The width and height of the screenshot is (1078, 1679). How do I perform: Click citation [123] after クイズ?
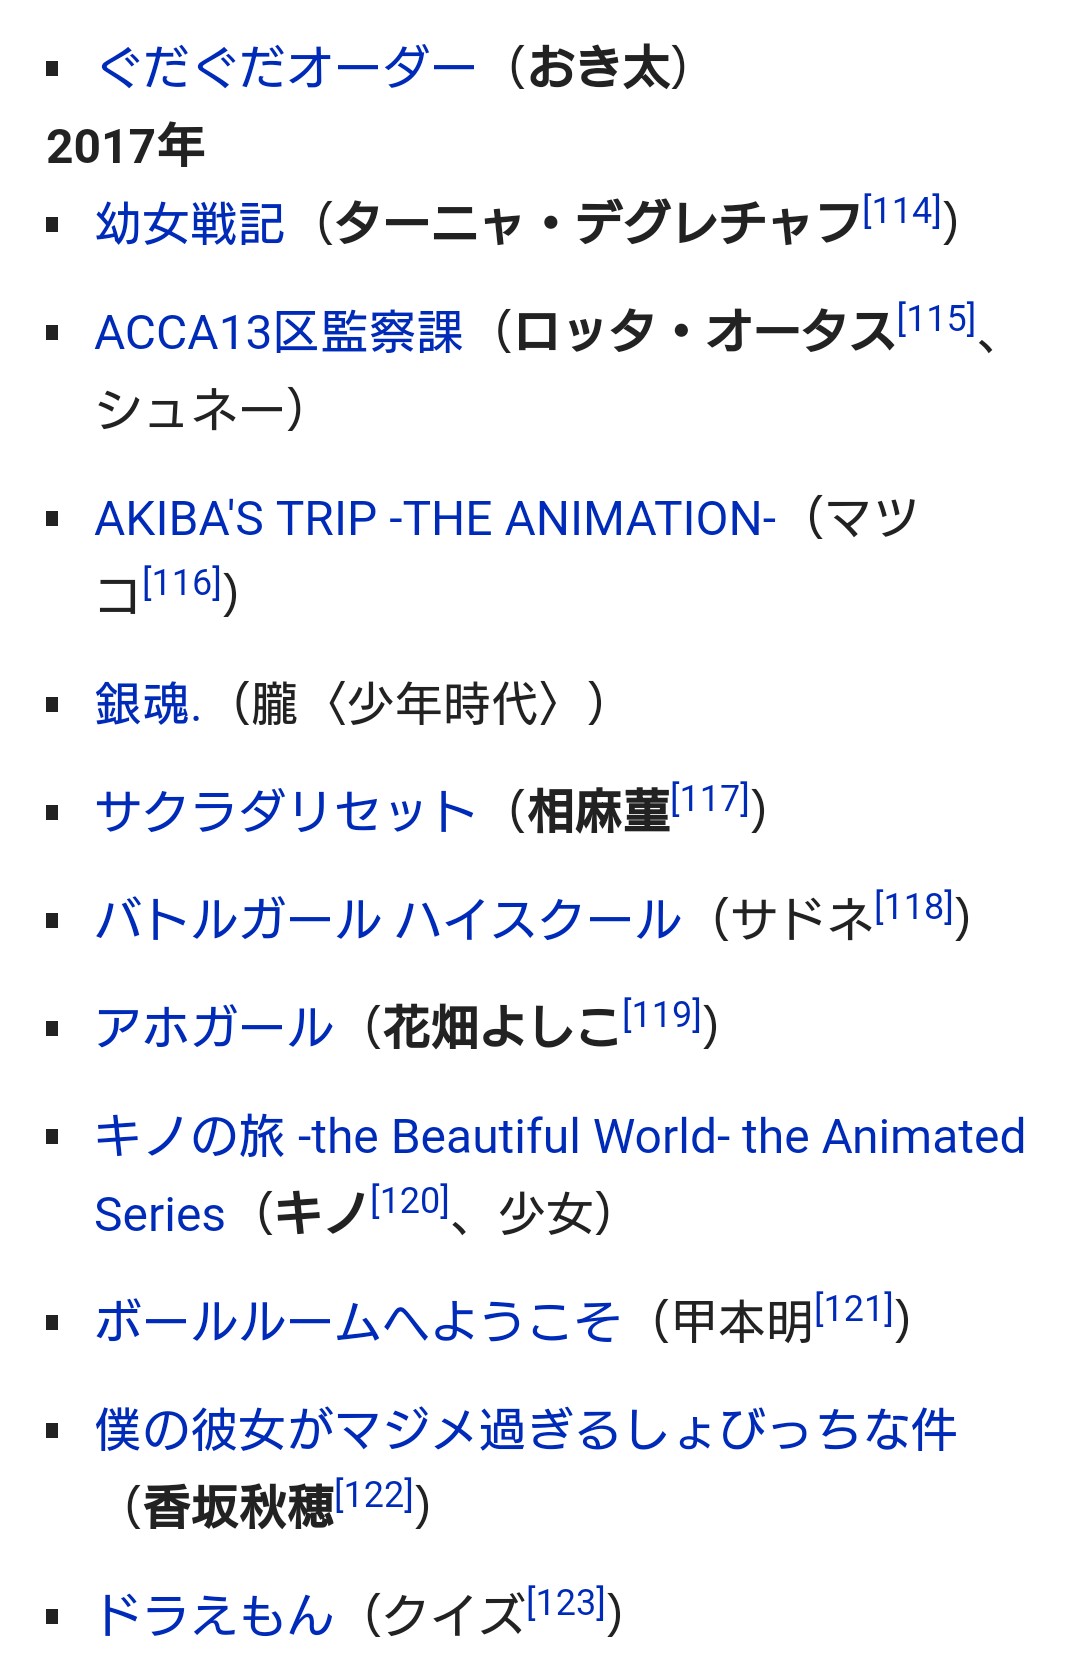tap(566, 1602)
